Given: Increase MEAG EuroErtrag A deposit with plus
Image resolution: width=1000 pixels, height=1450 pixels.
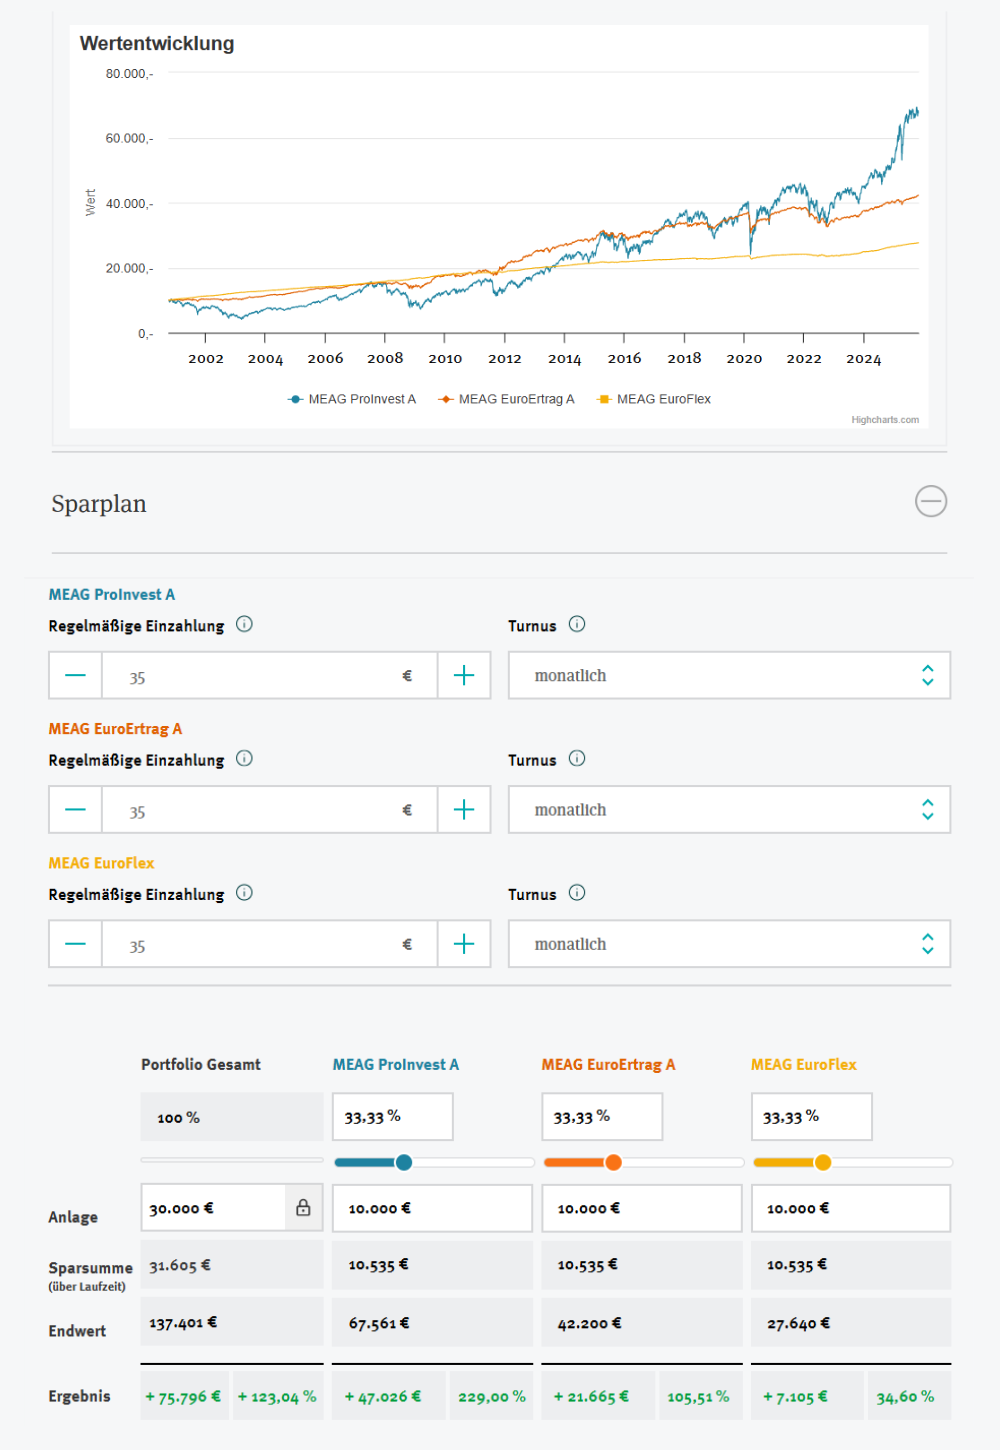Looking at the screenshot, I should tap(464, 810).
